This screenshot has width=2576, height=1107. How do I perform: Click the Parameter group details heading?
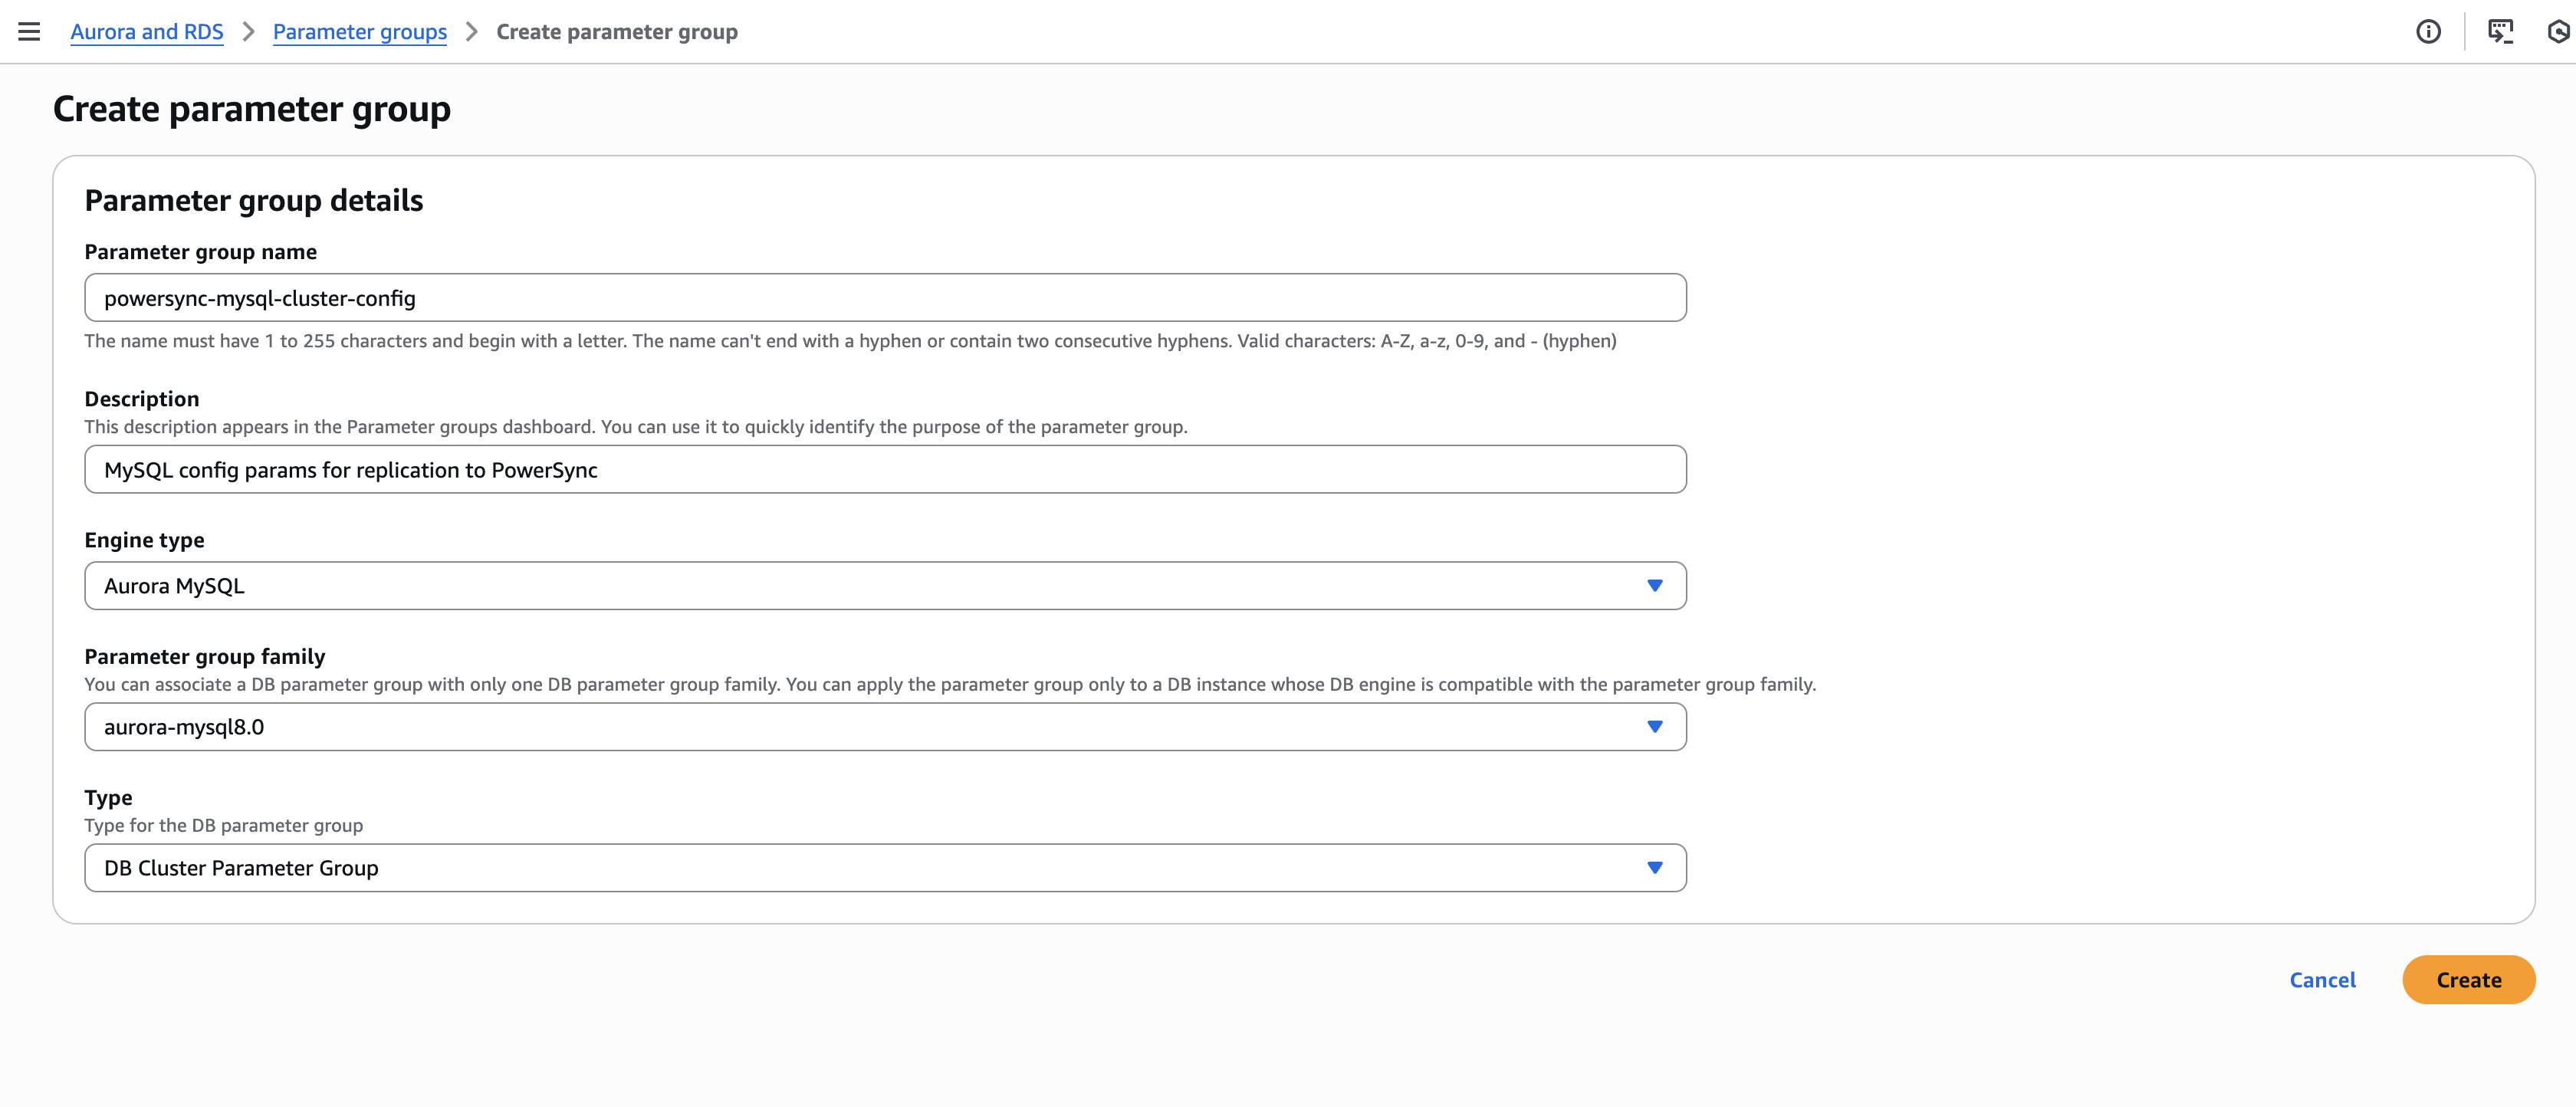(254, 201)
